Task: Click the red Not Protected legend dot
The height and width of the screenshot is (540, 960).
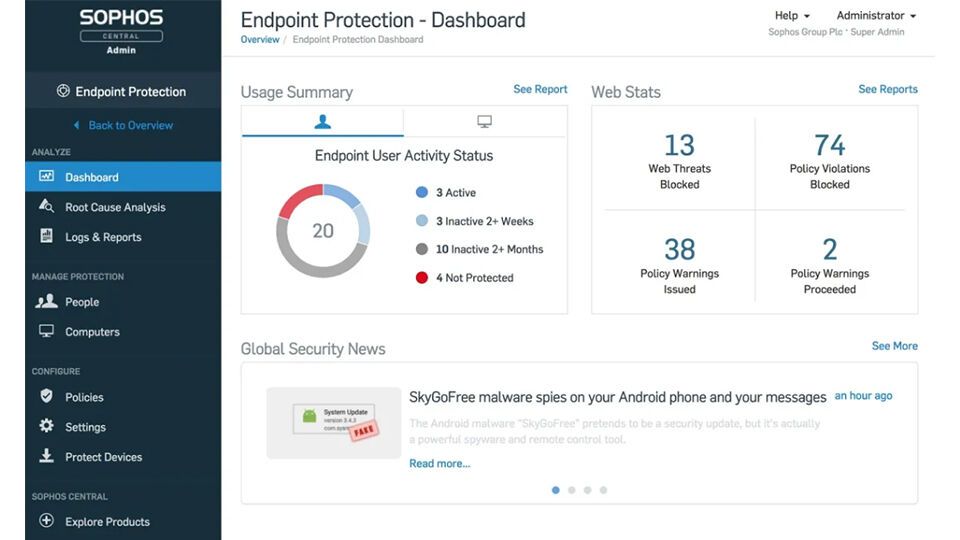Action: 422,277
